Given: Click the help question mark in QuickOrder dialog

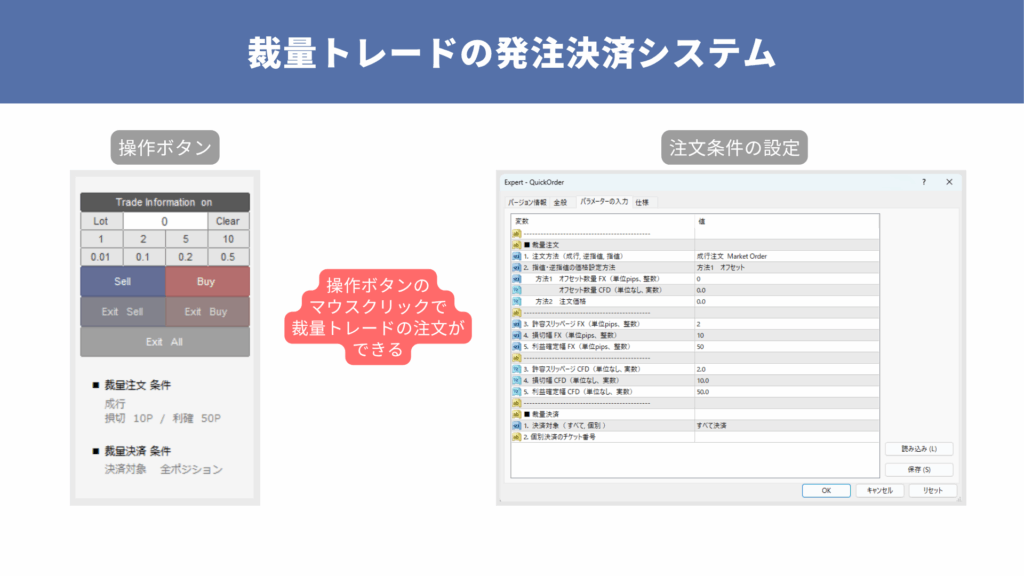Looking at the screenshot, I should [922, 183].
